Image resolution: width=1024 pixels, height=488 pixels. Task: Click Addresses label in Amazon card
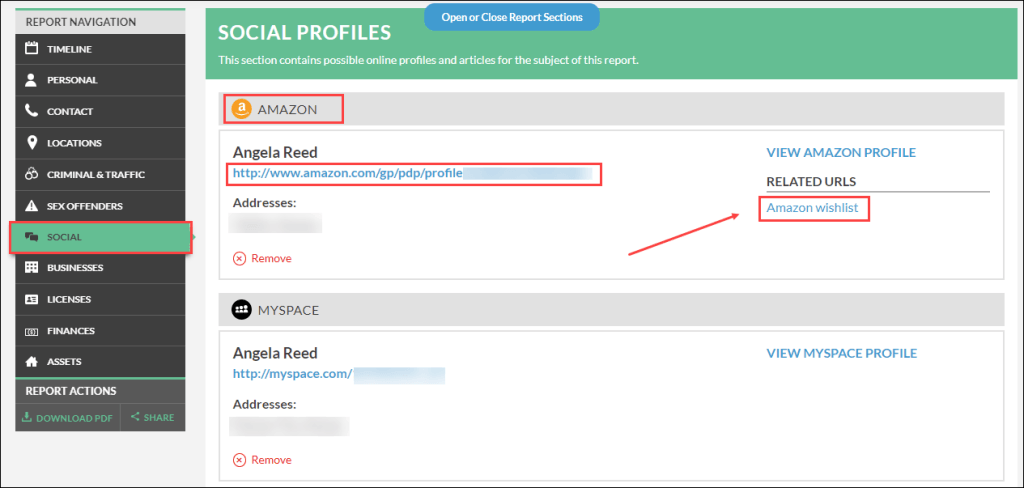click(264, 203)
